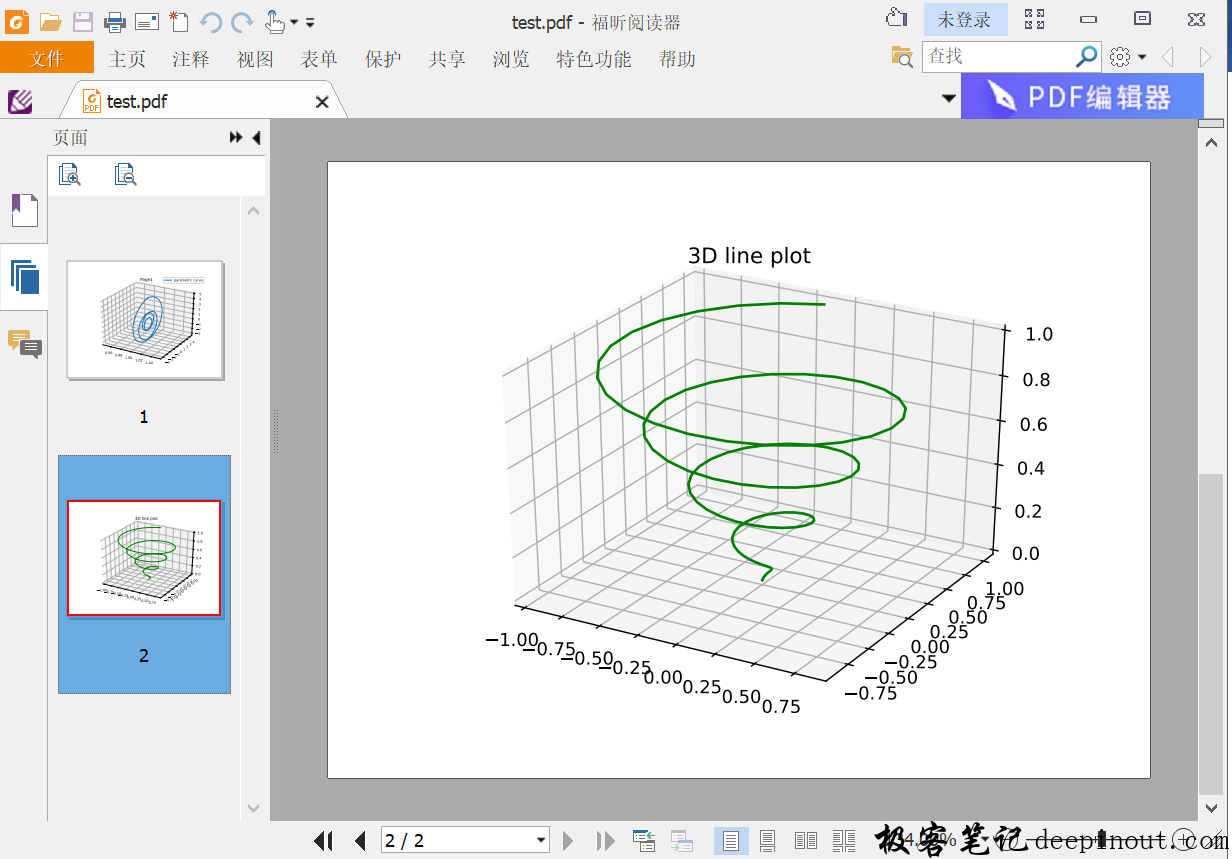This screenshot has width=1232, height=859.
Task: Click the 未登录 login button
Action: click(x=964, y=19)
